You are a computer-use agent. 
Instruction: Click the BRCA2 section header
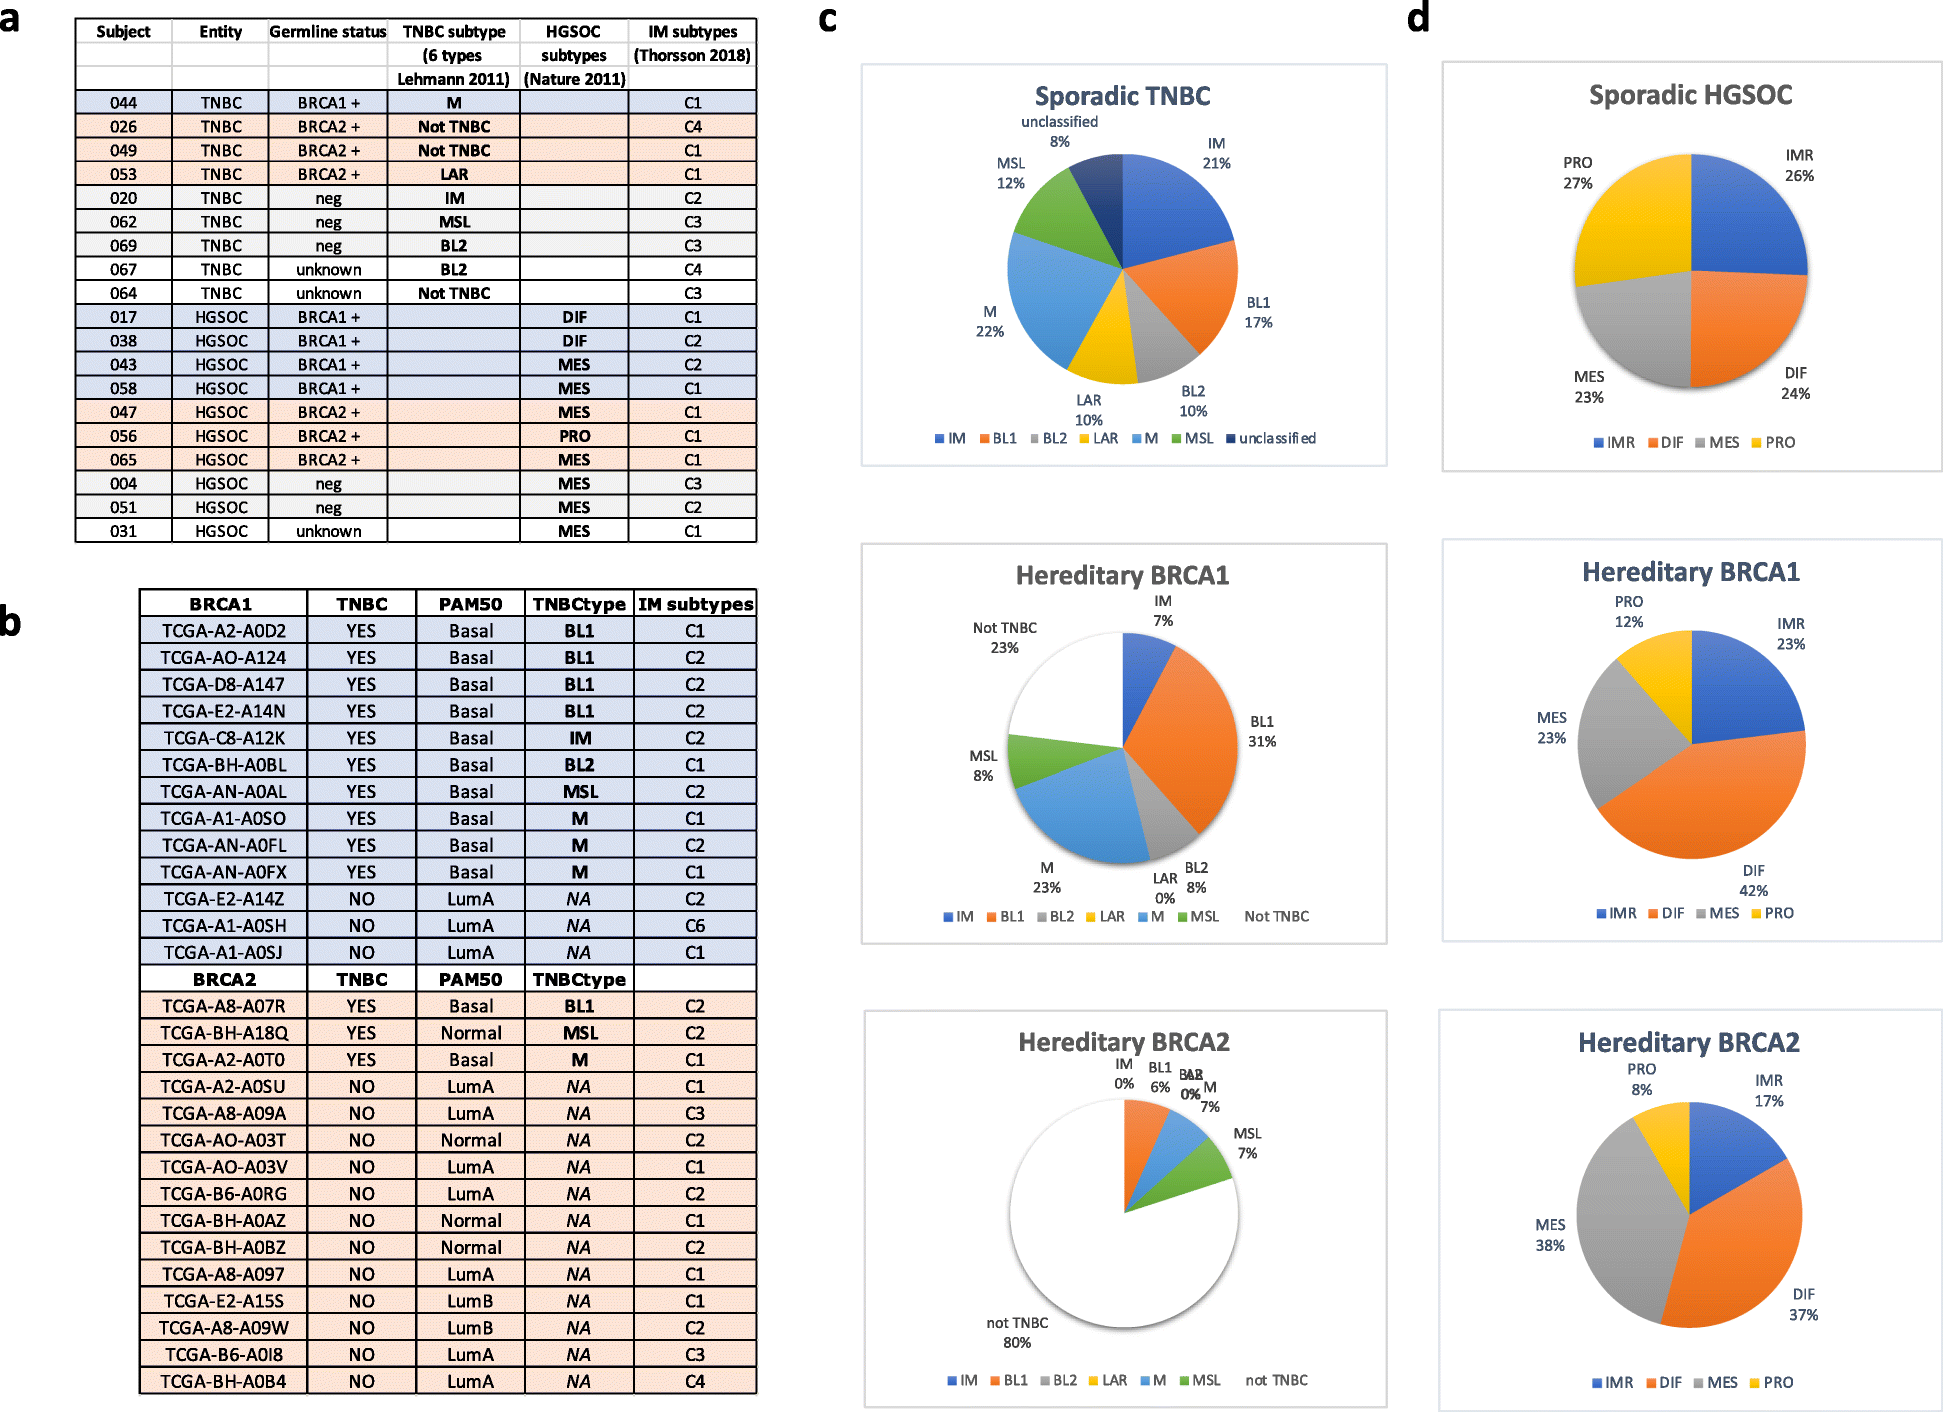click(x=224, y=980)
